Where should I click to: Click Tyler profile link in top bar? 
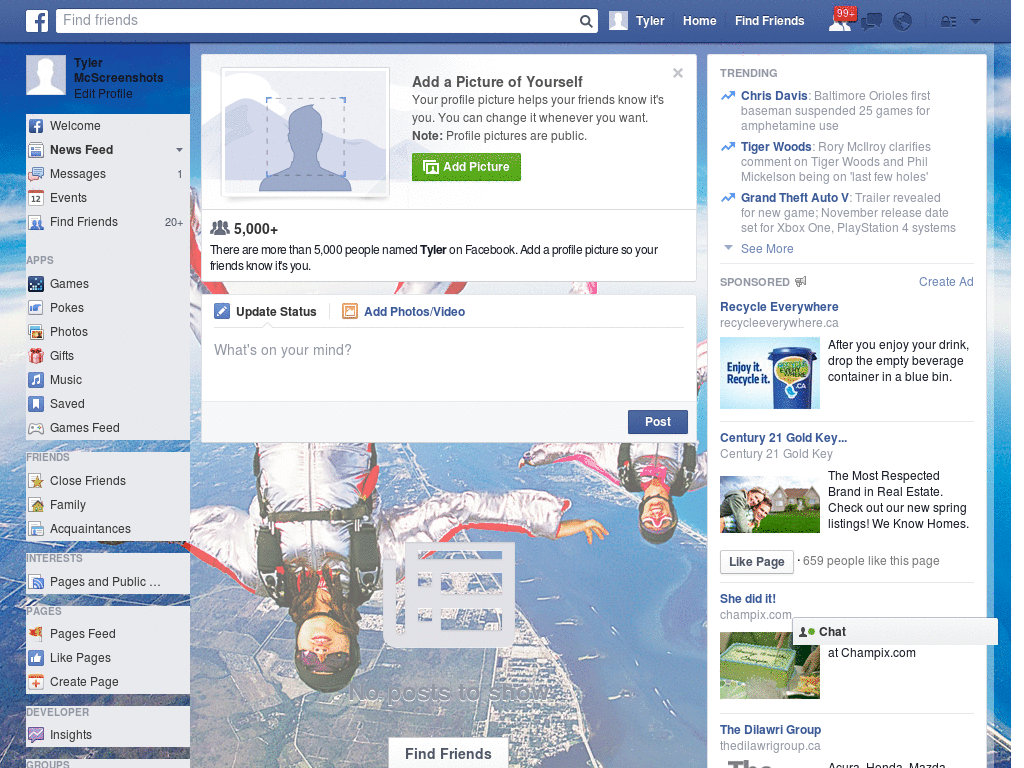click(650, 21)
